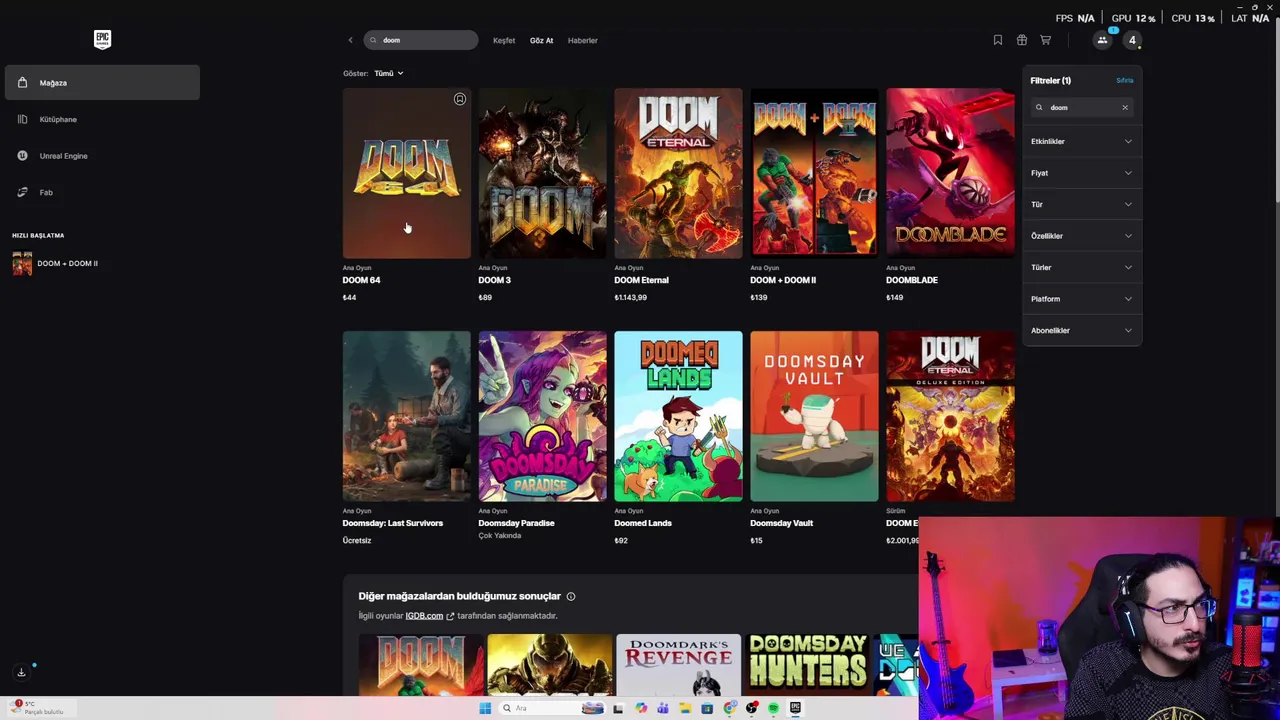This screenshot has width=1280, height=720.
Task: Expand the Türler filter
Action: pos(1082,267)
